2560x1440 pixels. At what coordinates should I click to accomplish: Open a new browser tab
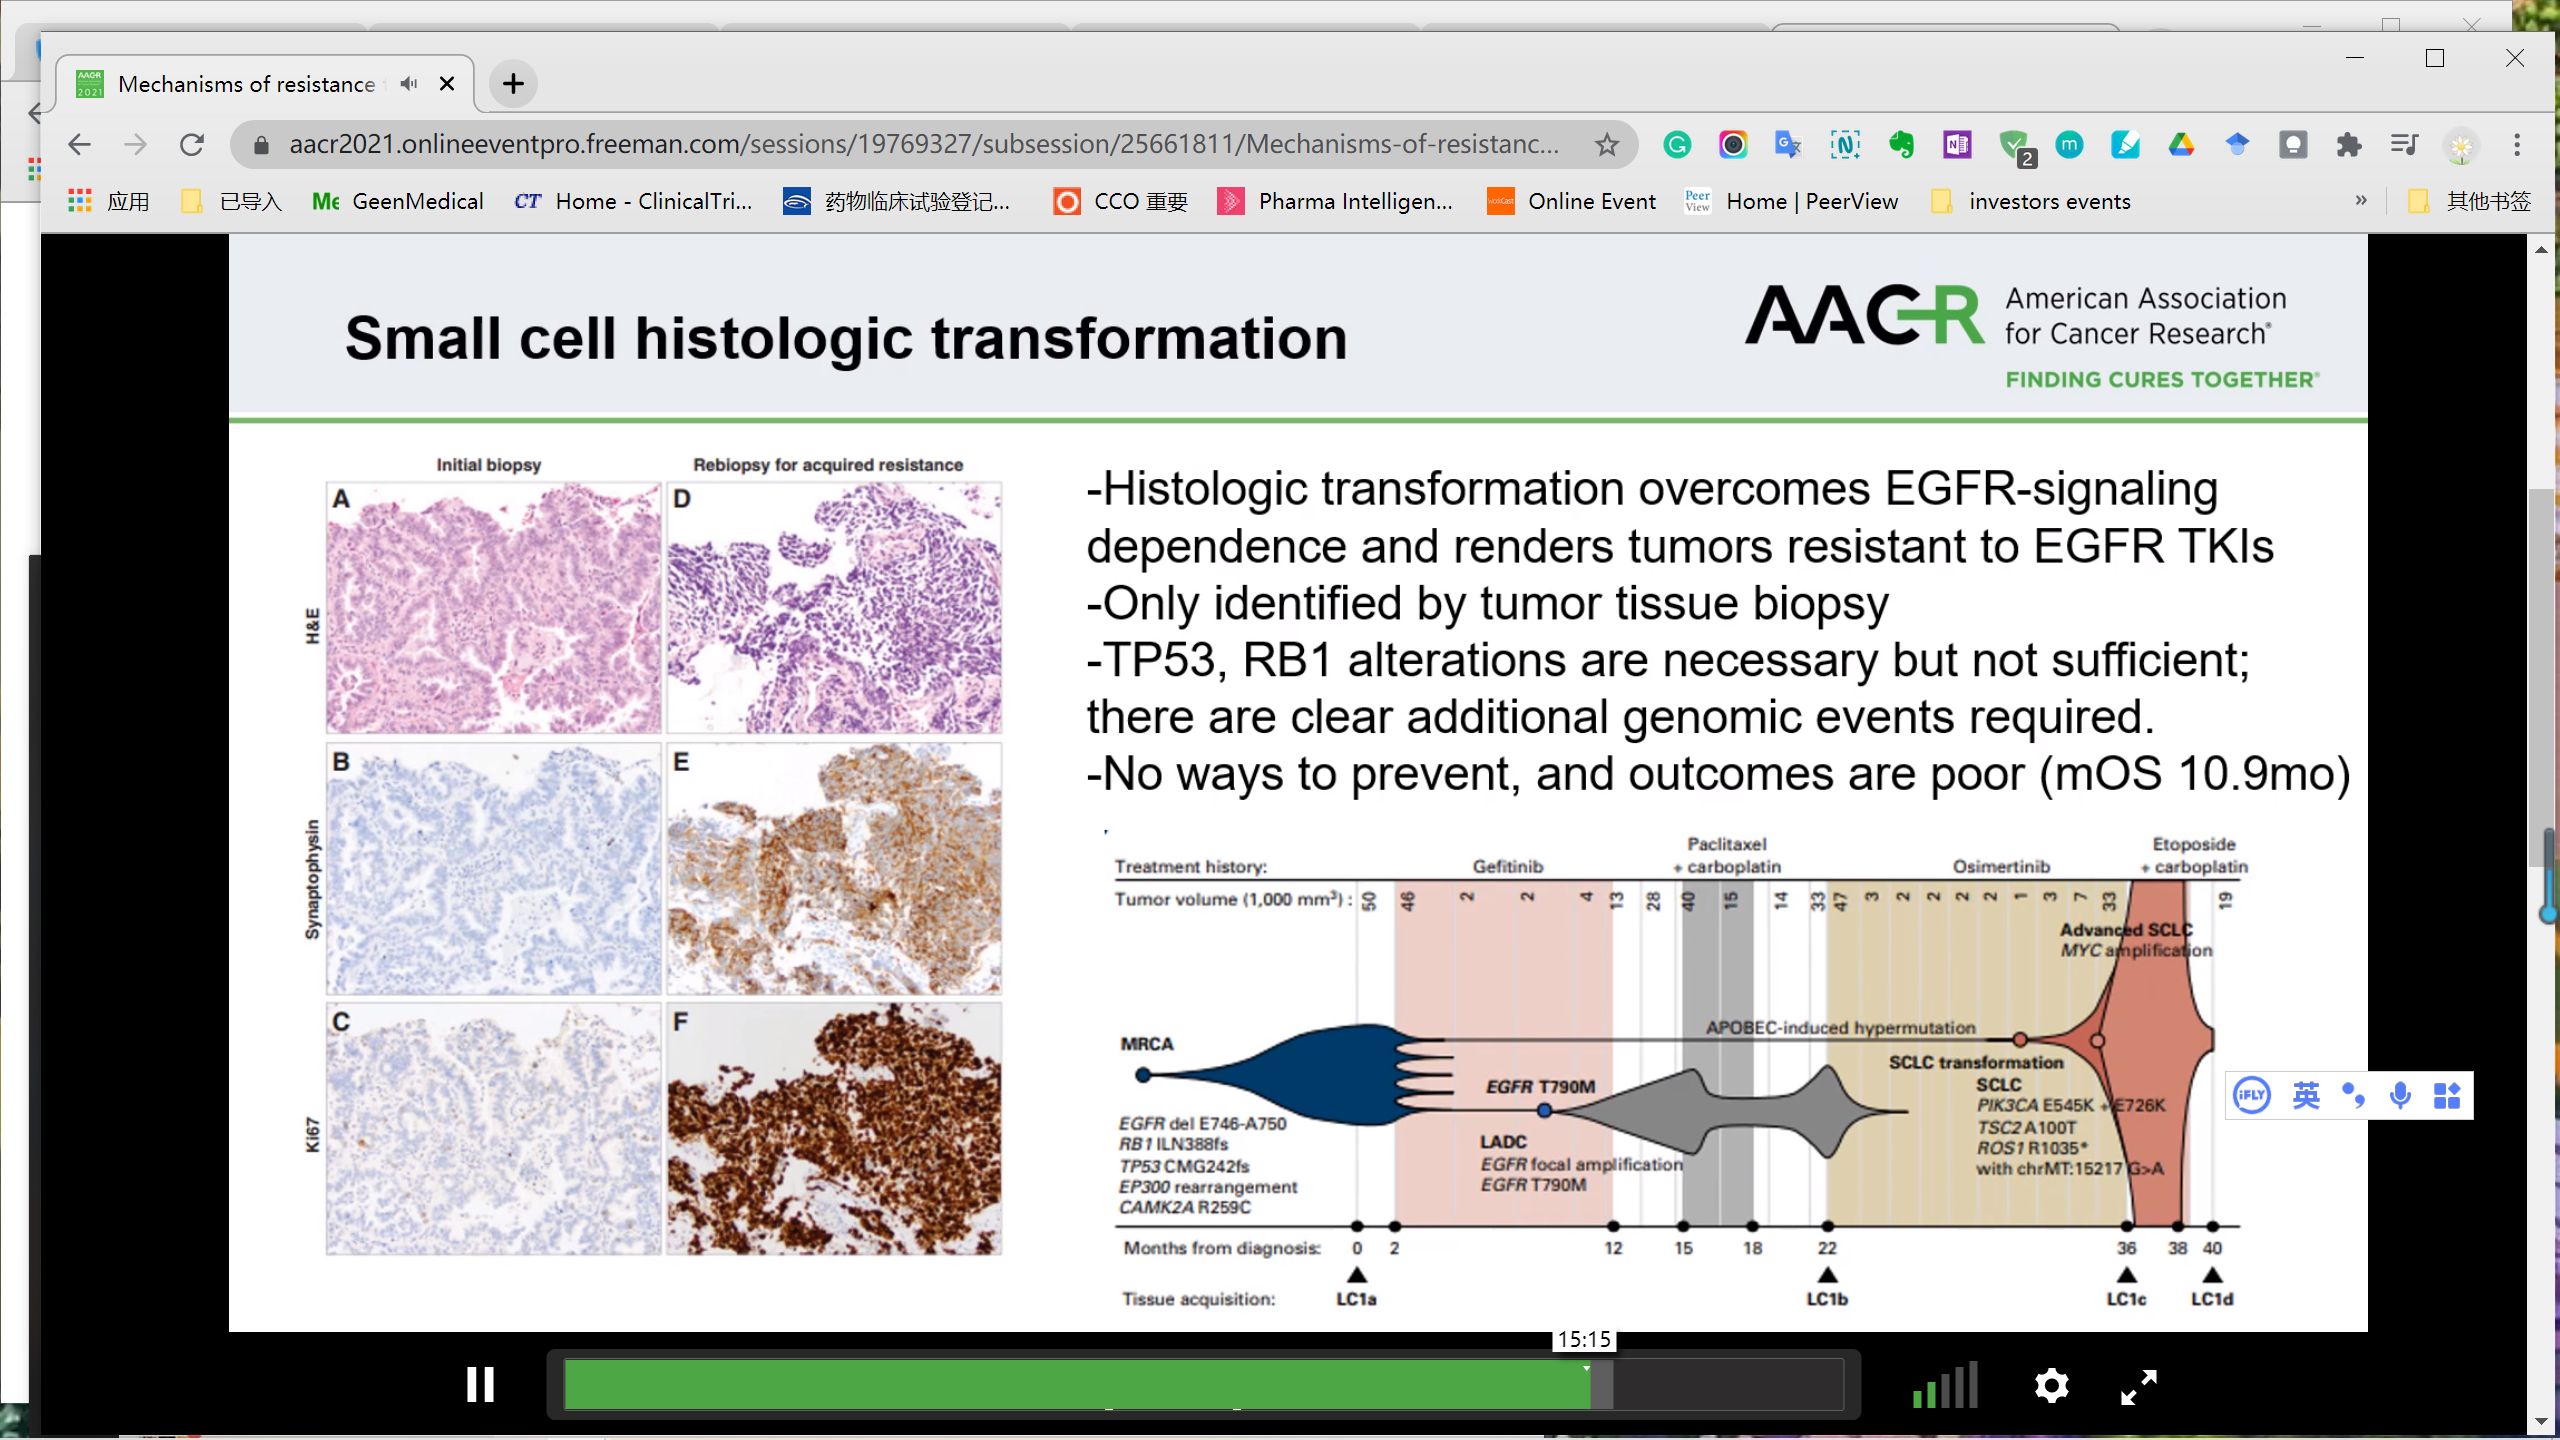[513, 84]
